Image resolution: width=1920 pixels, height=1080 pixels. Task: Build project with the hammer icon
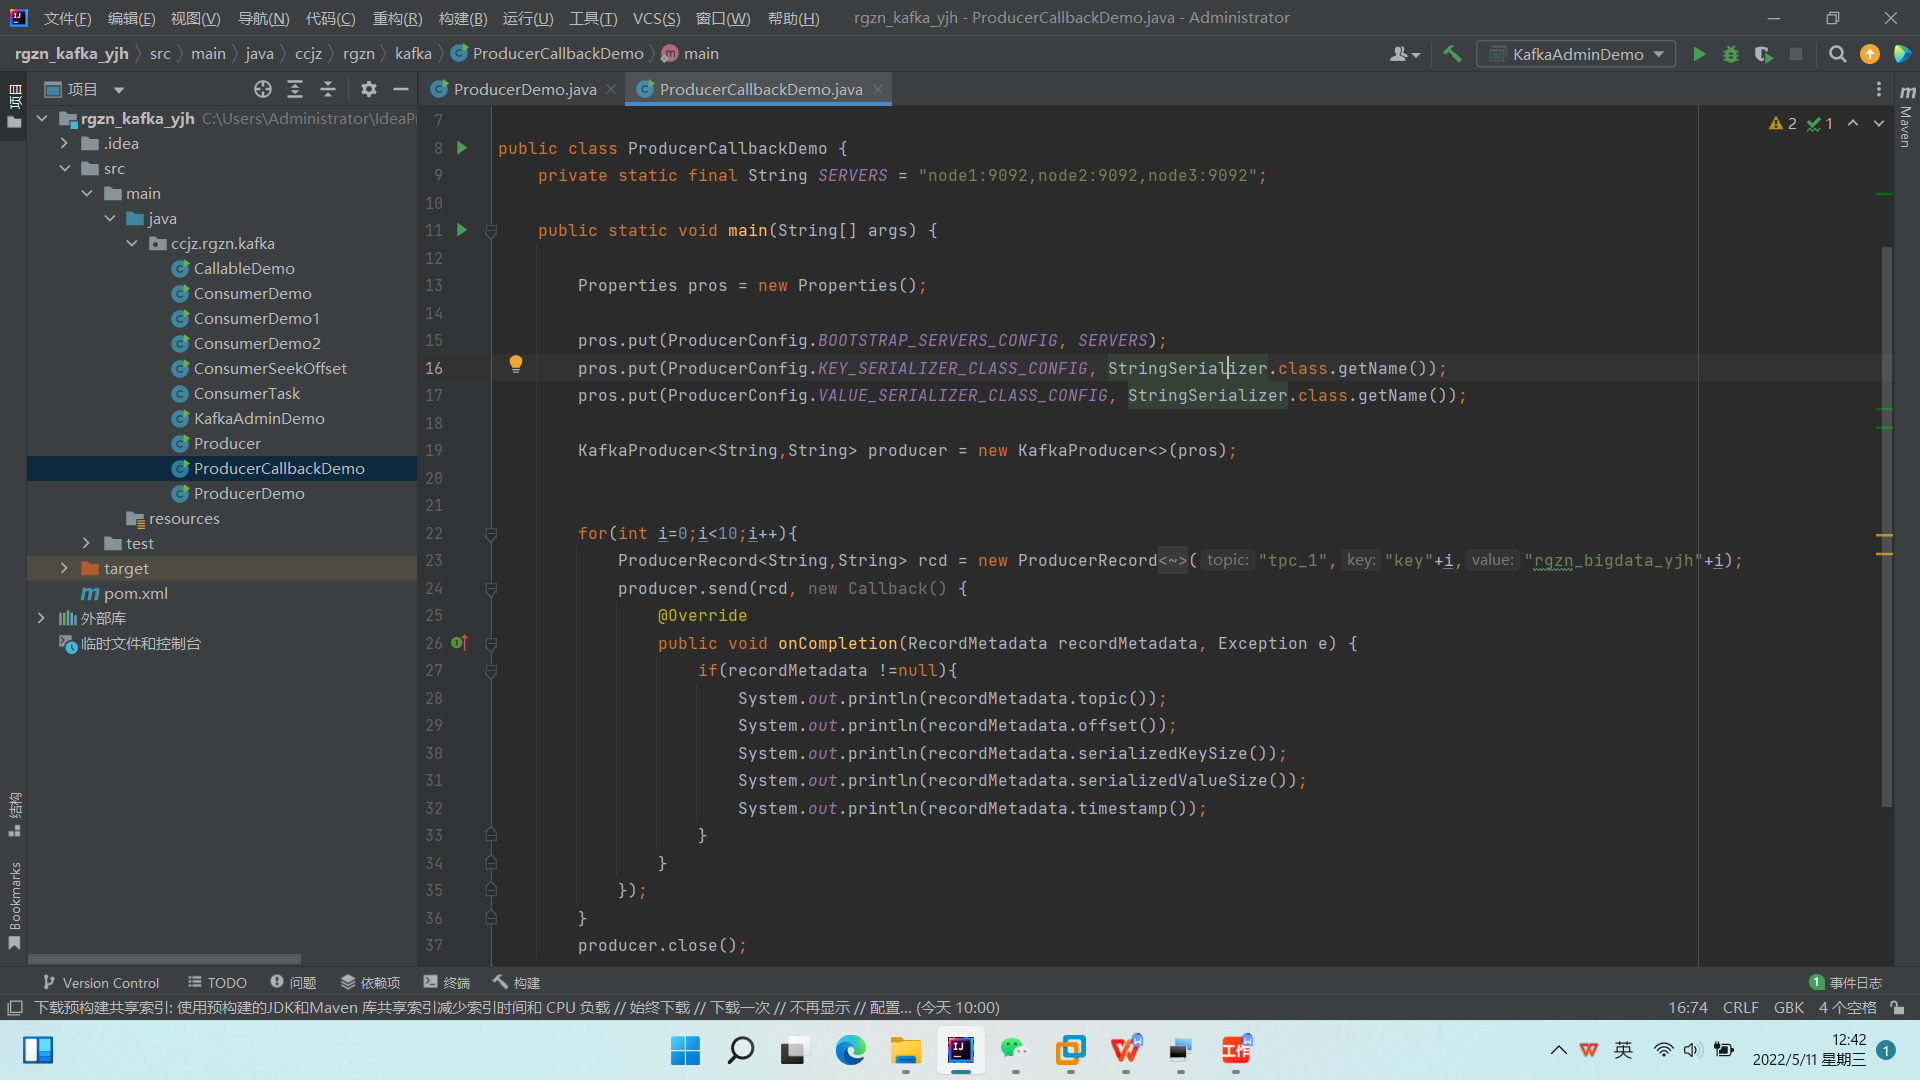point(1452,54)
